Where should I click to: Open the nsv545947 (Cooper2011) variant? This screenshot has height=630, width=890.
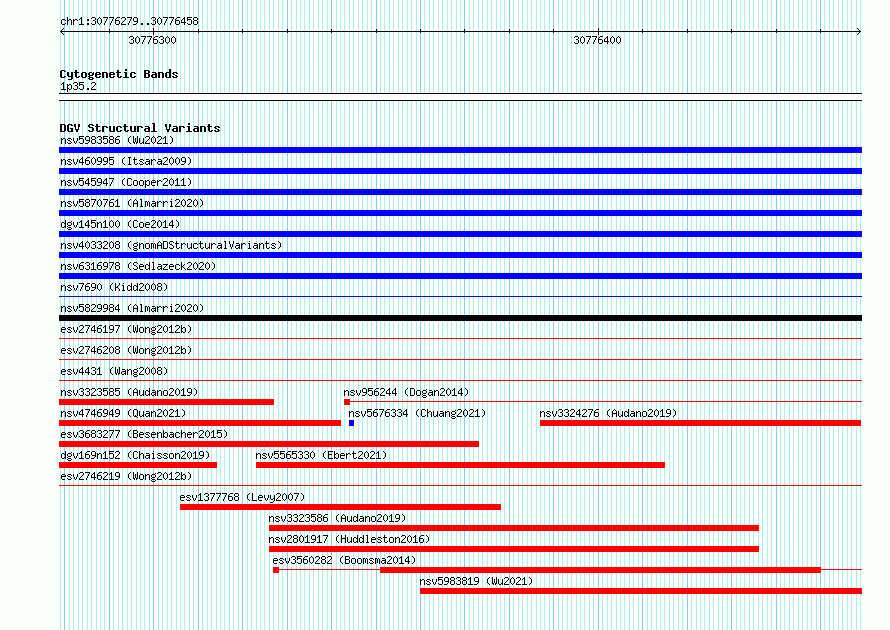[126, 182]
